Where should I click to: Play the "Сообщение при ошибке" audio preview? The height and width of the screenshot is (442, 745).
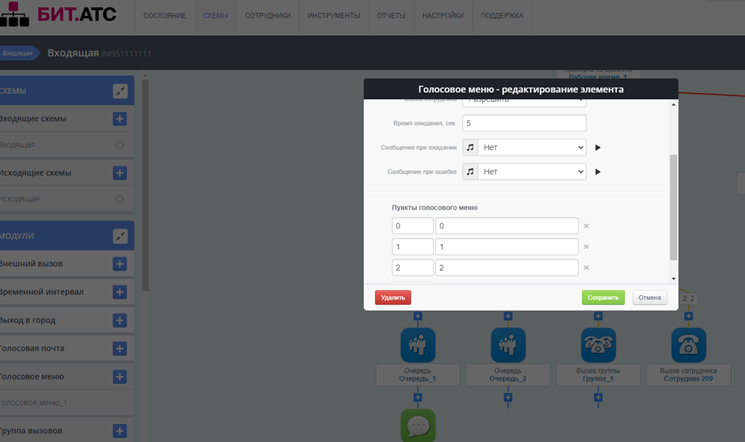click(x=598, y=172)
